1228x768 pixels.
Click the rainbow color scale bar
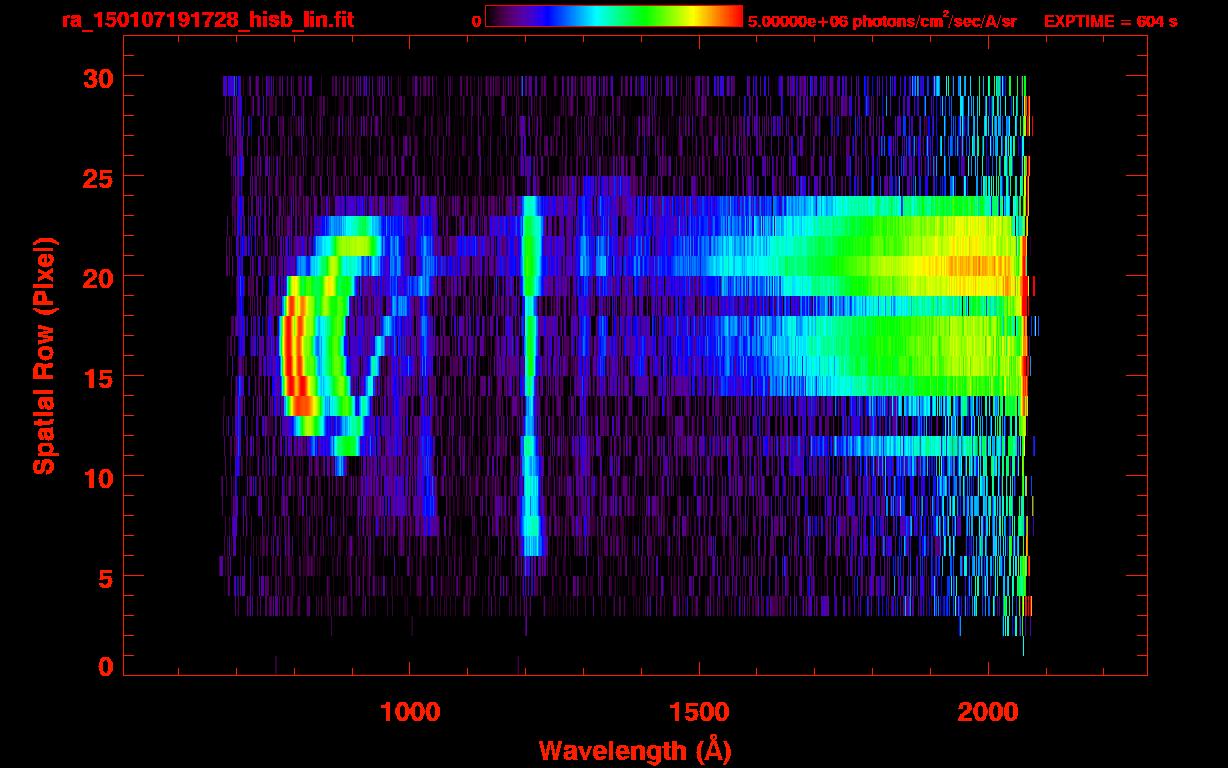click(614, 15)
